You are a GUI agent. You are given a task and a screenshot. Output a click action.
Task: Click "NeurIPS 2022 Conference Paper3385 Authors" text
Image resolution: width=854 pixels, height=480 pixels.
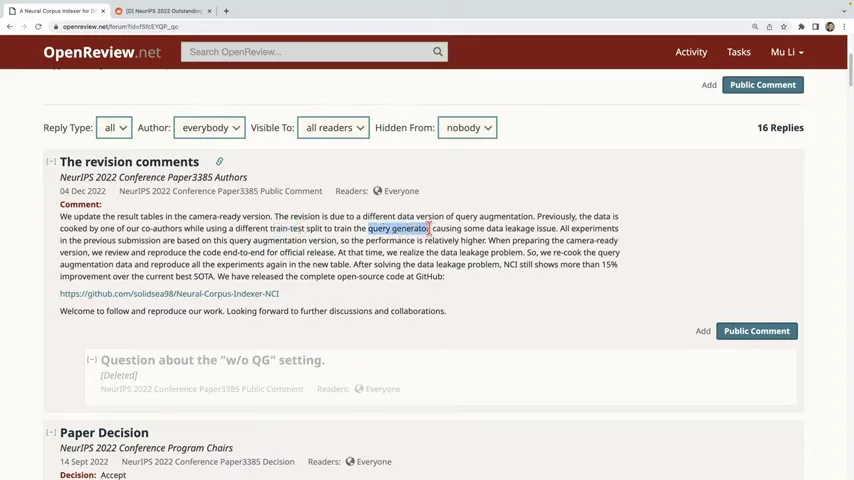(153, 178)
